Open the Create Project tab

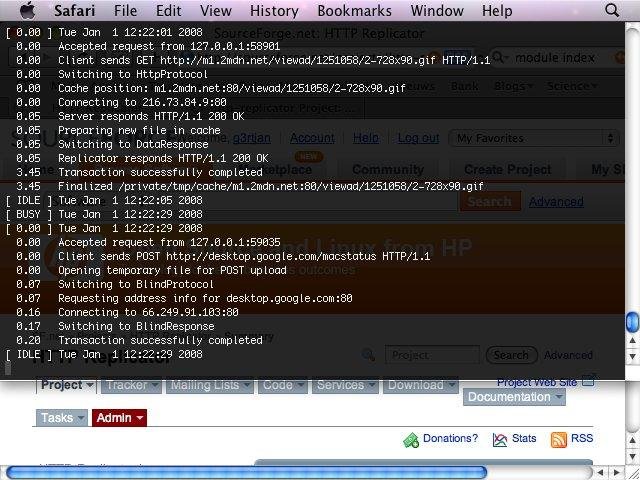[507, 169]
